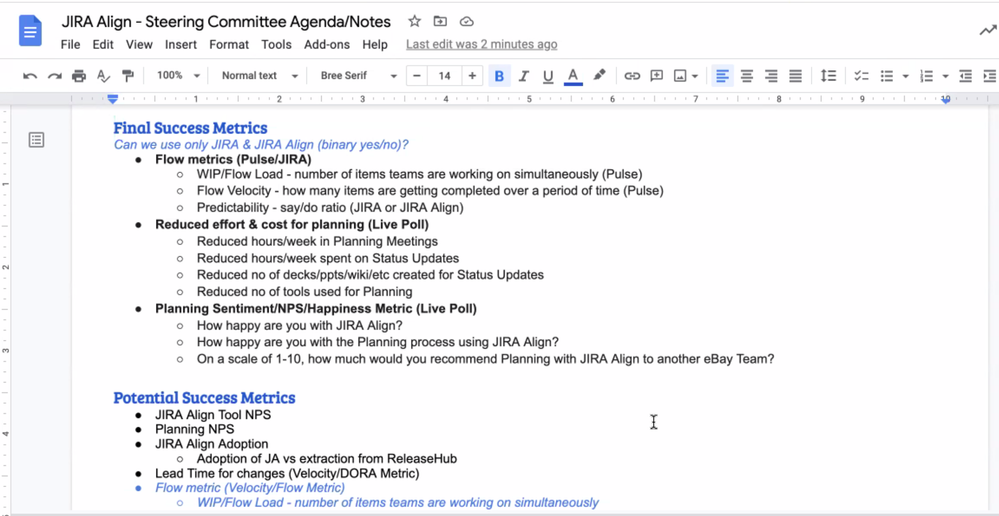Set justified text alignment
999x516 pixels.
click(x=795, y=76)
